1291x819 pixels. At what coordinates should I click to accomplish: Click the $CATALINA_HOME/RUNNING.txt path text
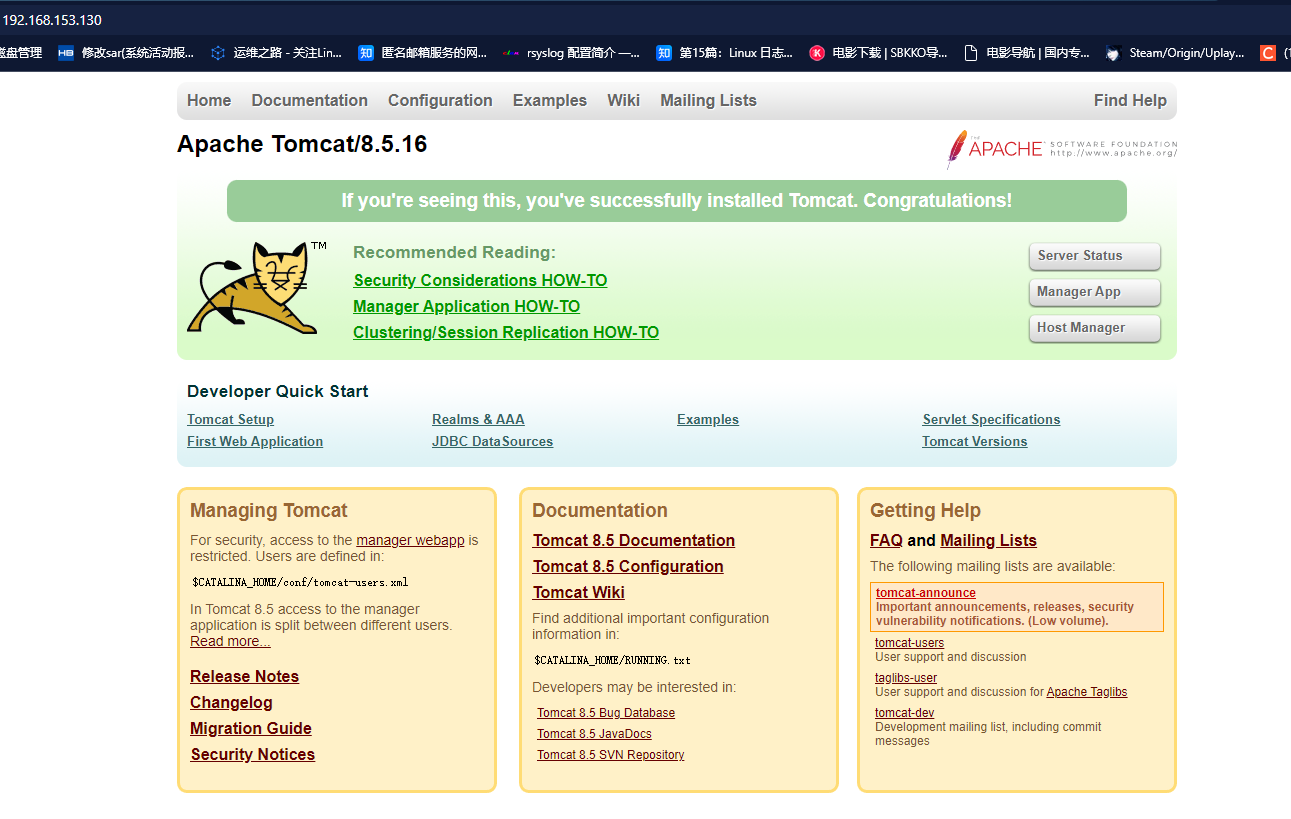(x=612, y=660)
